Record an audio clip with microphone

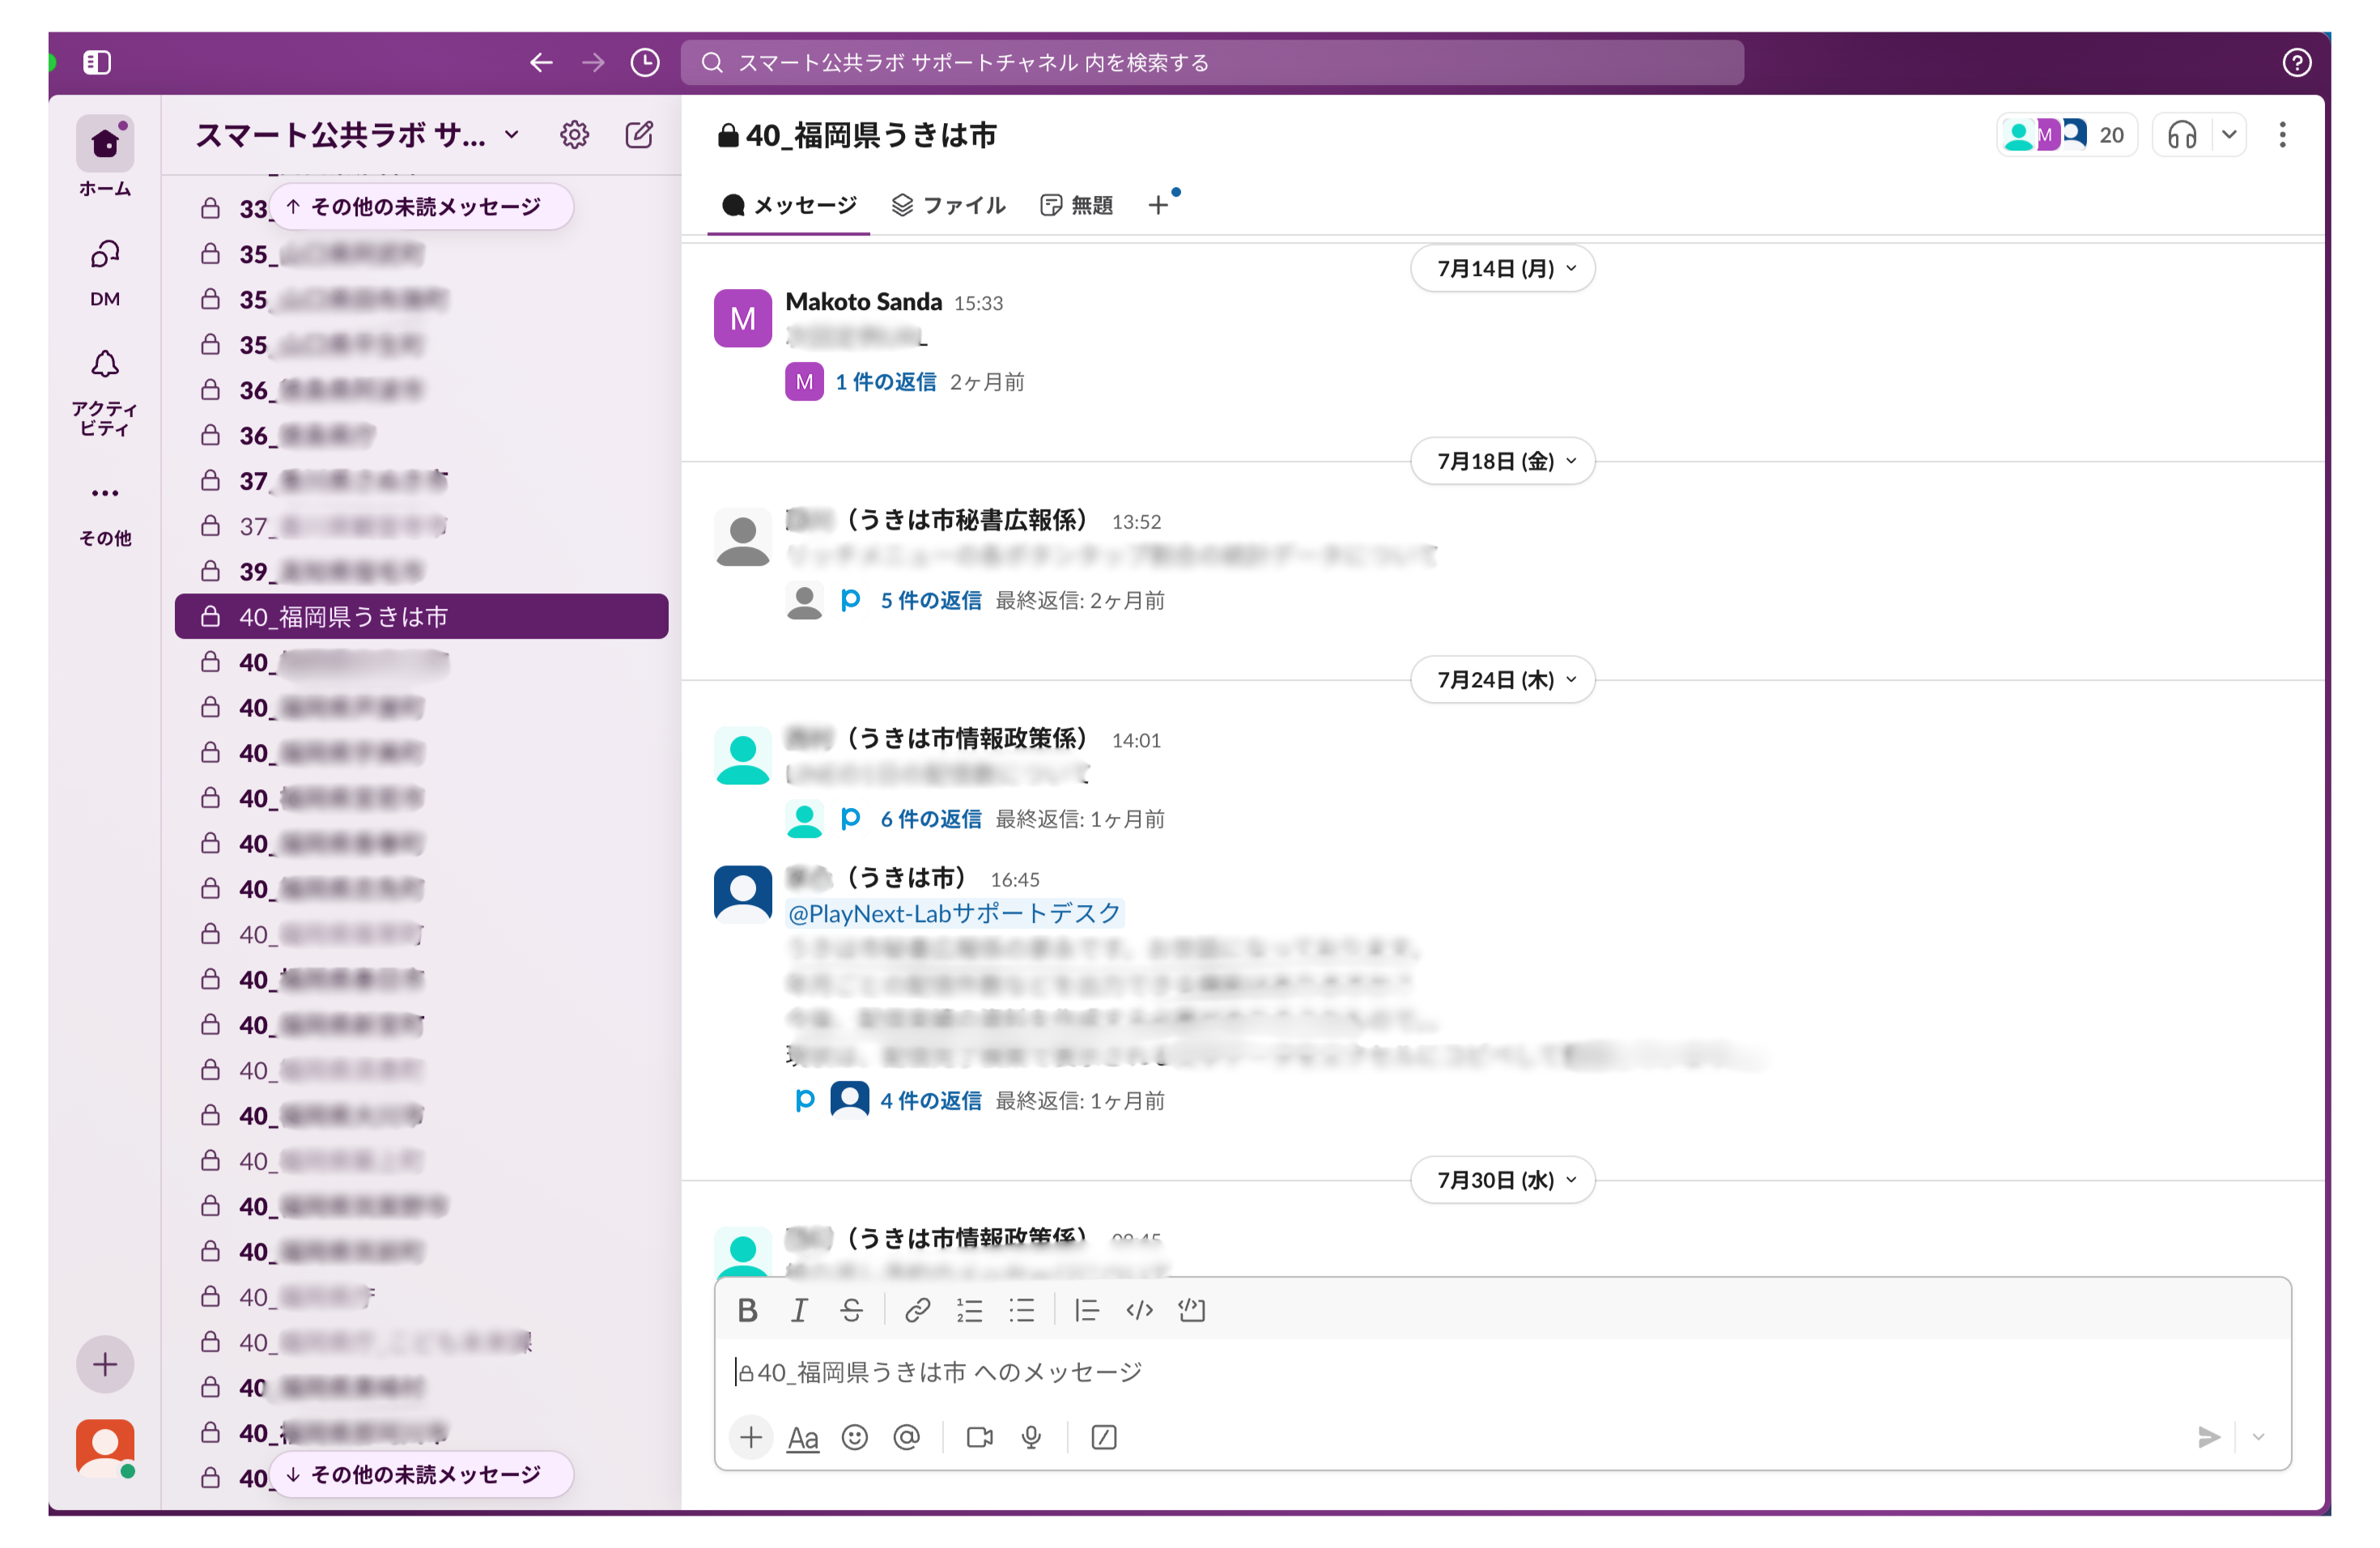pyautogui.click(x=1031, y=1437)
